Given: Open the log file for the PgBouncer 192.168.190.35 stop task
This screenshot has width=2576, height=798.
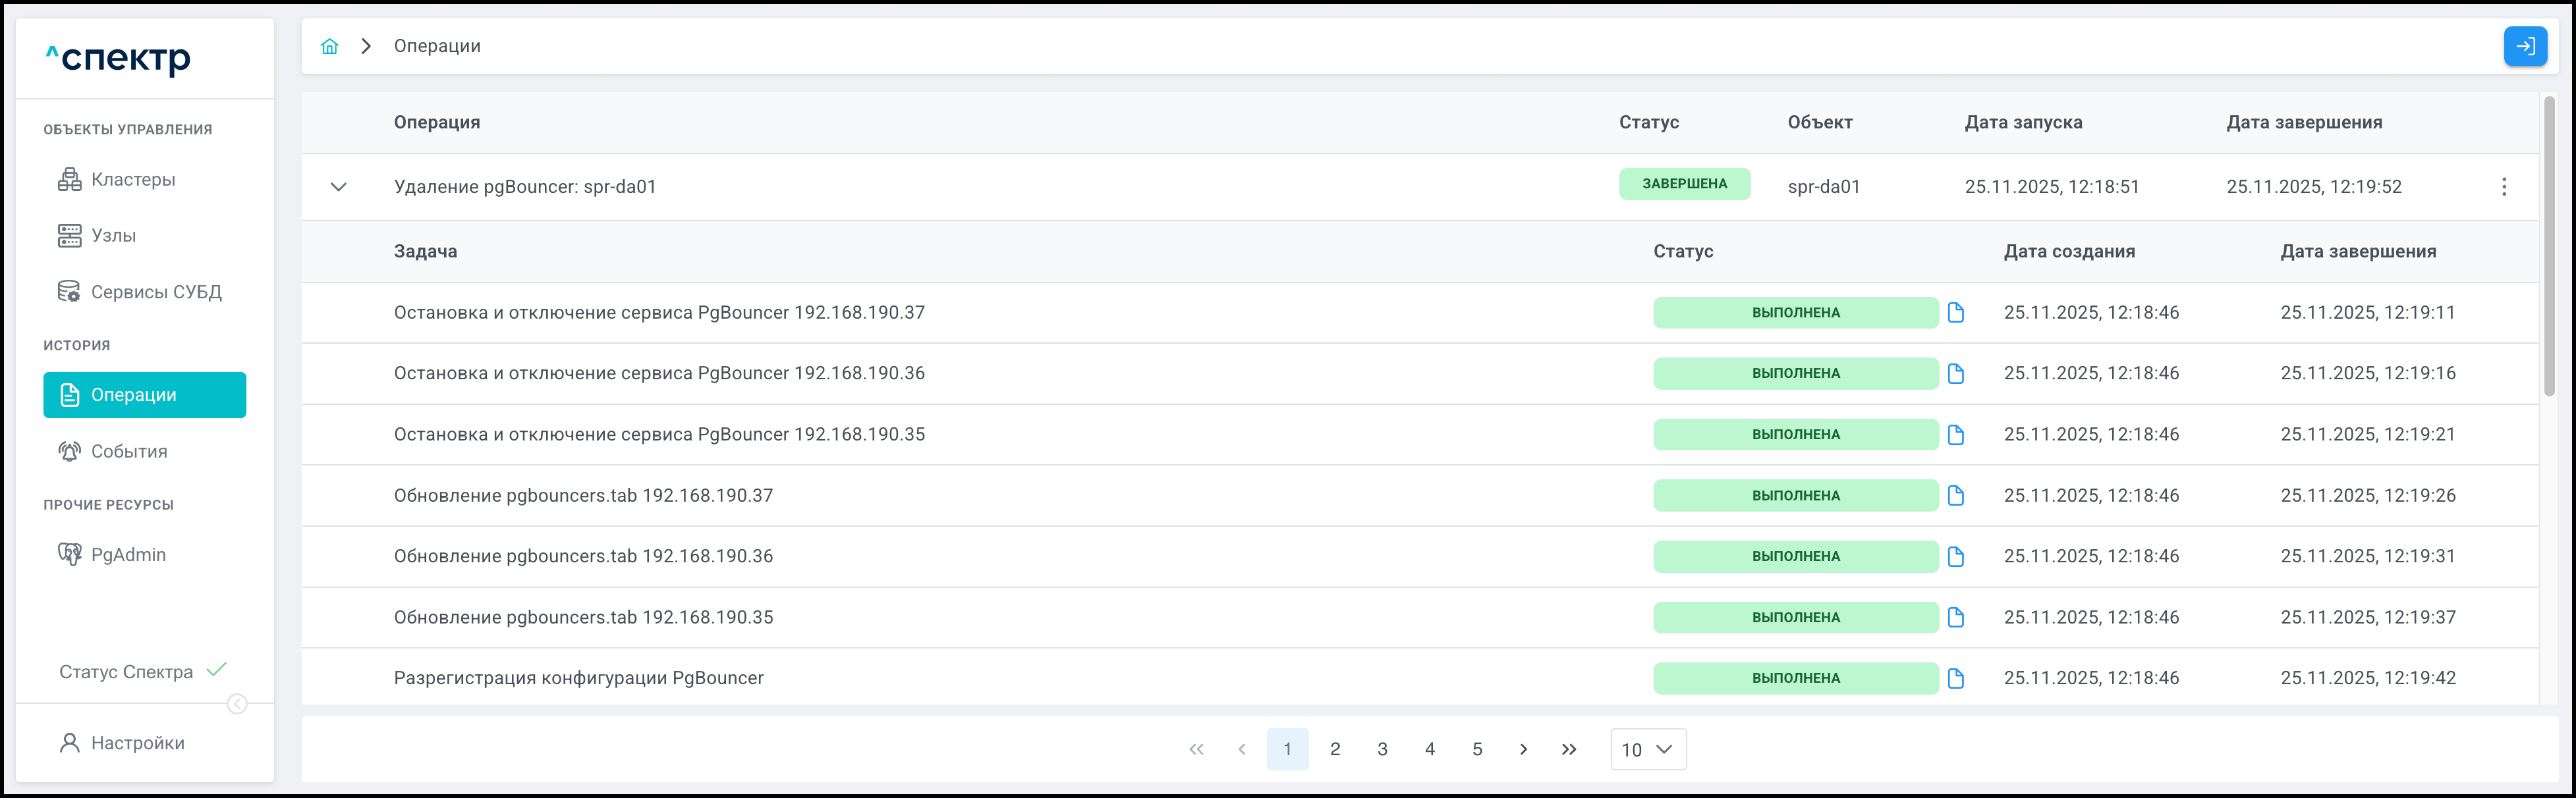Looking at the screenshot, I should (x=1955, y=435).
